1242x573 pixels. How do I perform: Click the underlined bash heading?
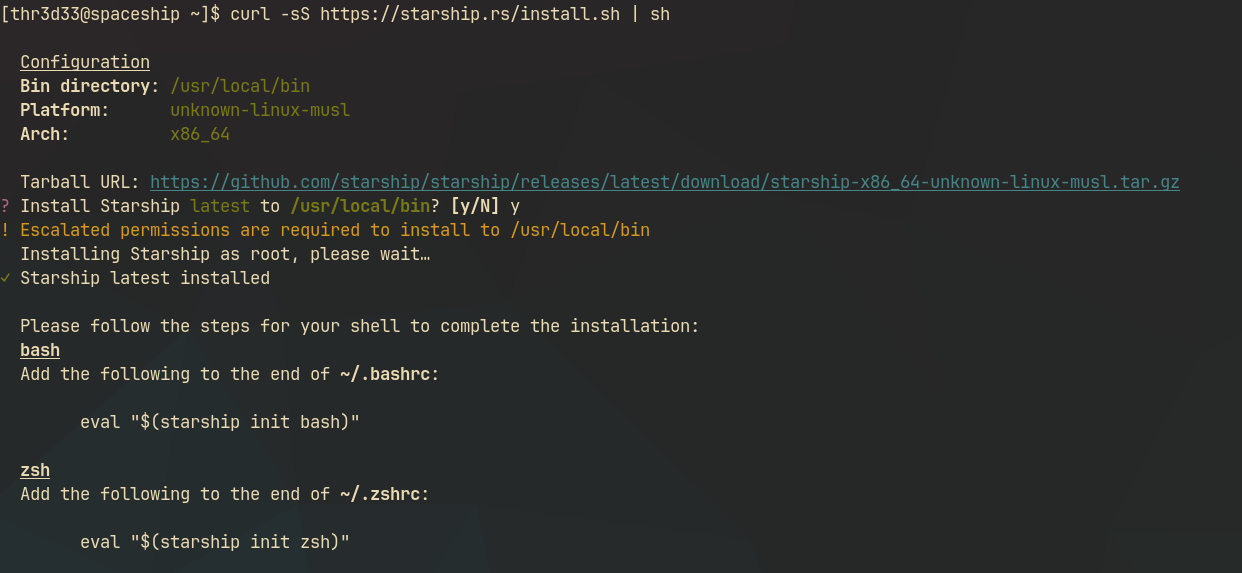[40, 350]
